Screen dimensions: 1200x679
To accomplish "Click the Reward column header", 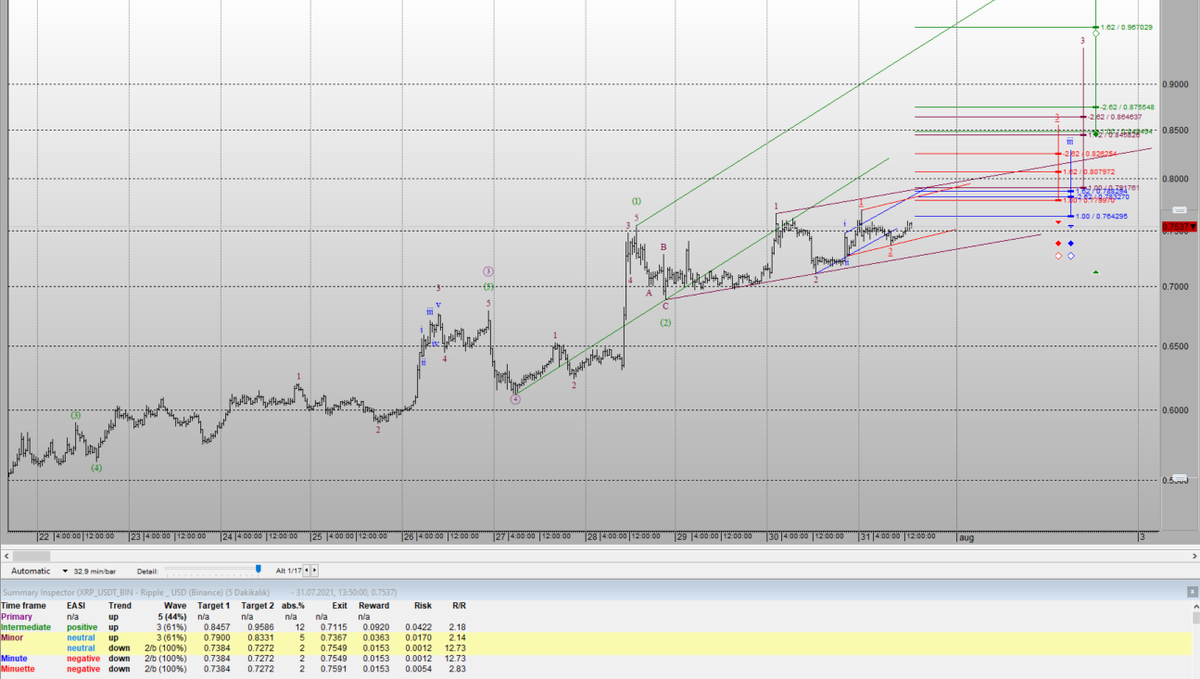I will (374, 606).
